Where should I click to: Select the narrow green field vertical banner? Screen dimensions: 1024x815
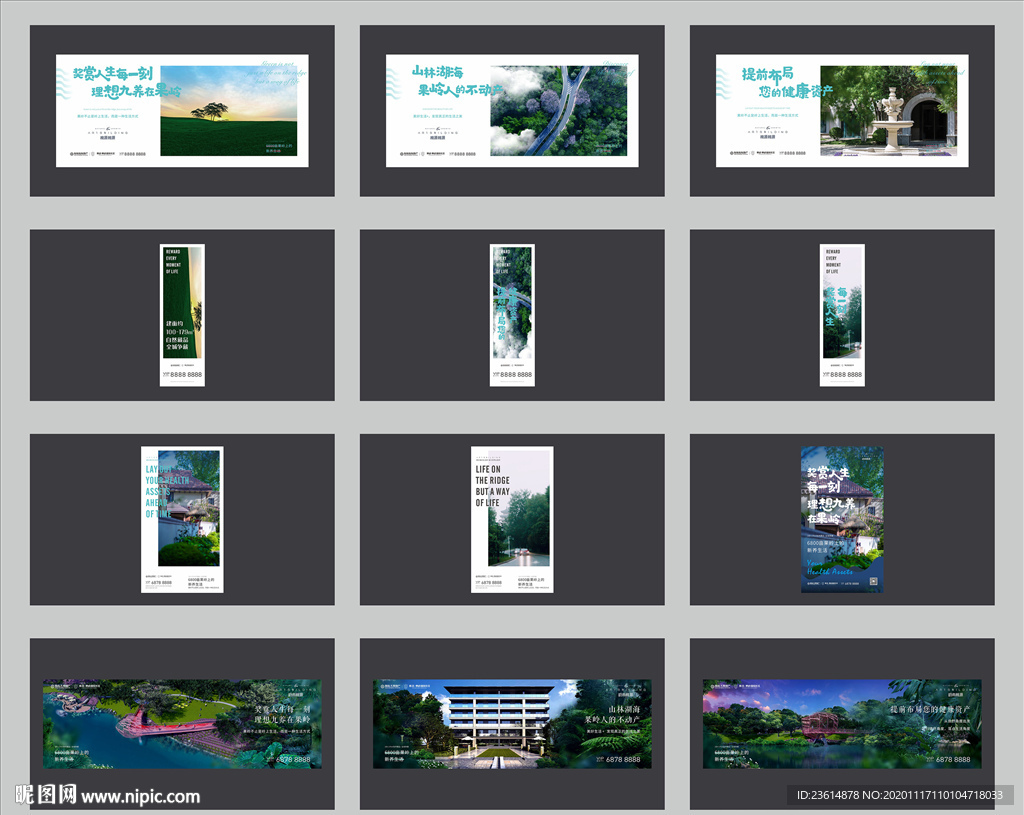(x=183, y=315)
